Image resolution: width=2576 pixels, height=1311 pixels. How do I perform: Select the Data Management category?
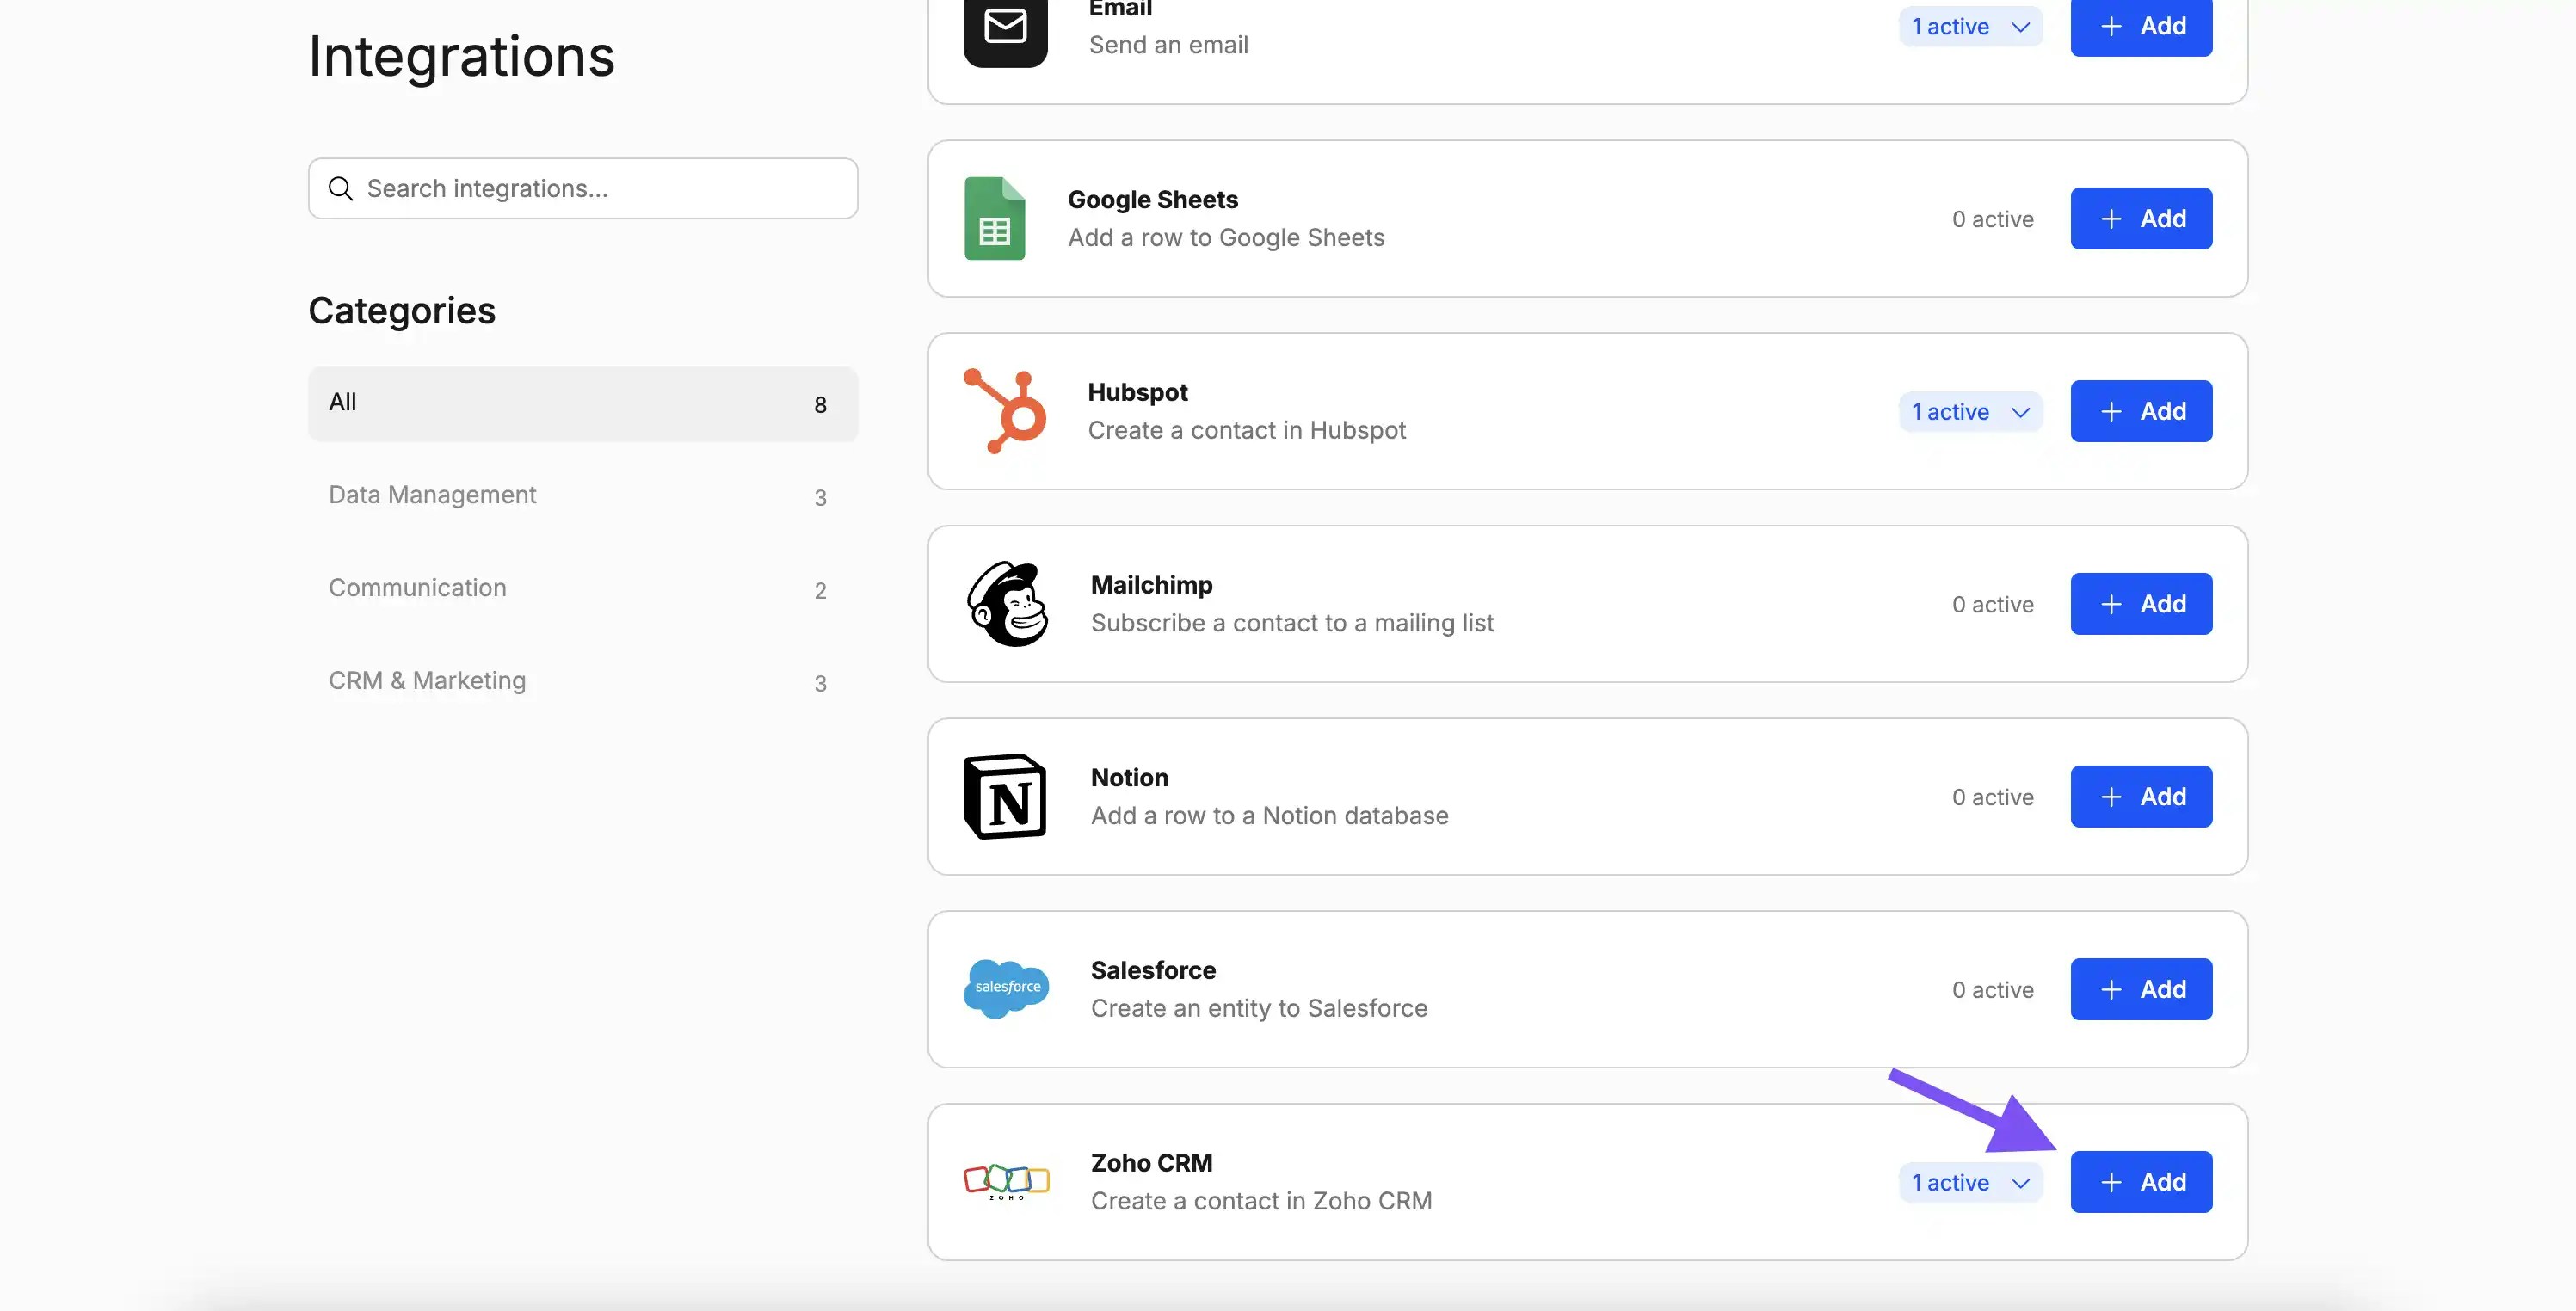click(432, 494)
